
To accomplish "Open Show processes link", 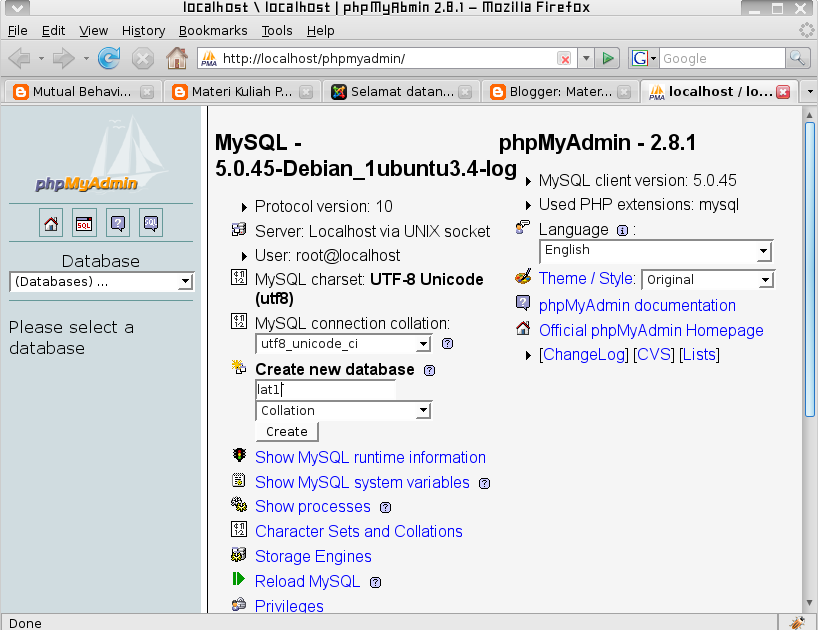I will tap(312, 506).
